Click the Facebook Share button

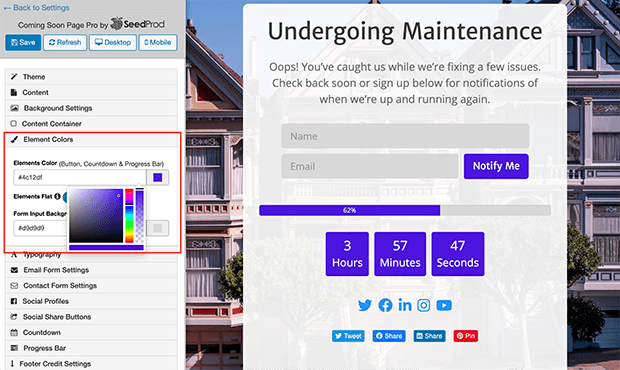point(389,336)
